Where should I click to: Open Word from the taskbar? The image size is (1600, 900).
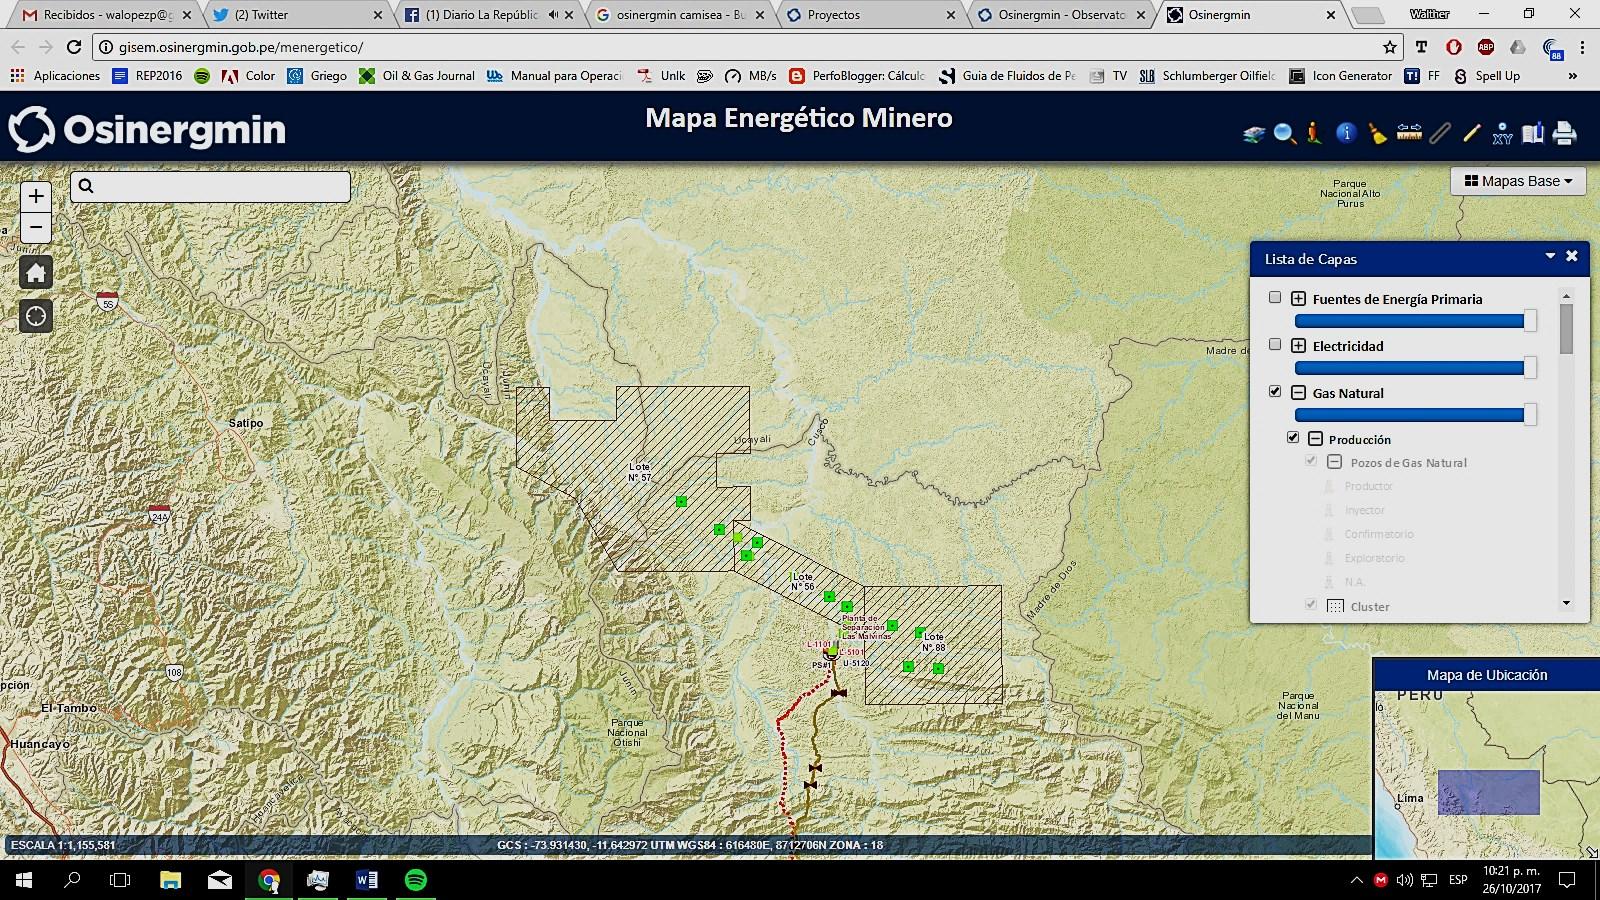point(367,880)
